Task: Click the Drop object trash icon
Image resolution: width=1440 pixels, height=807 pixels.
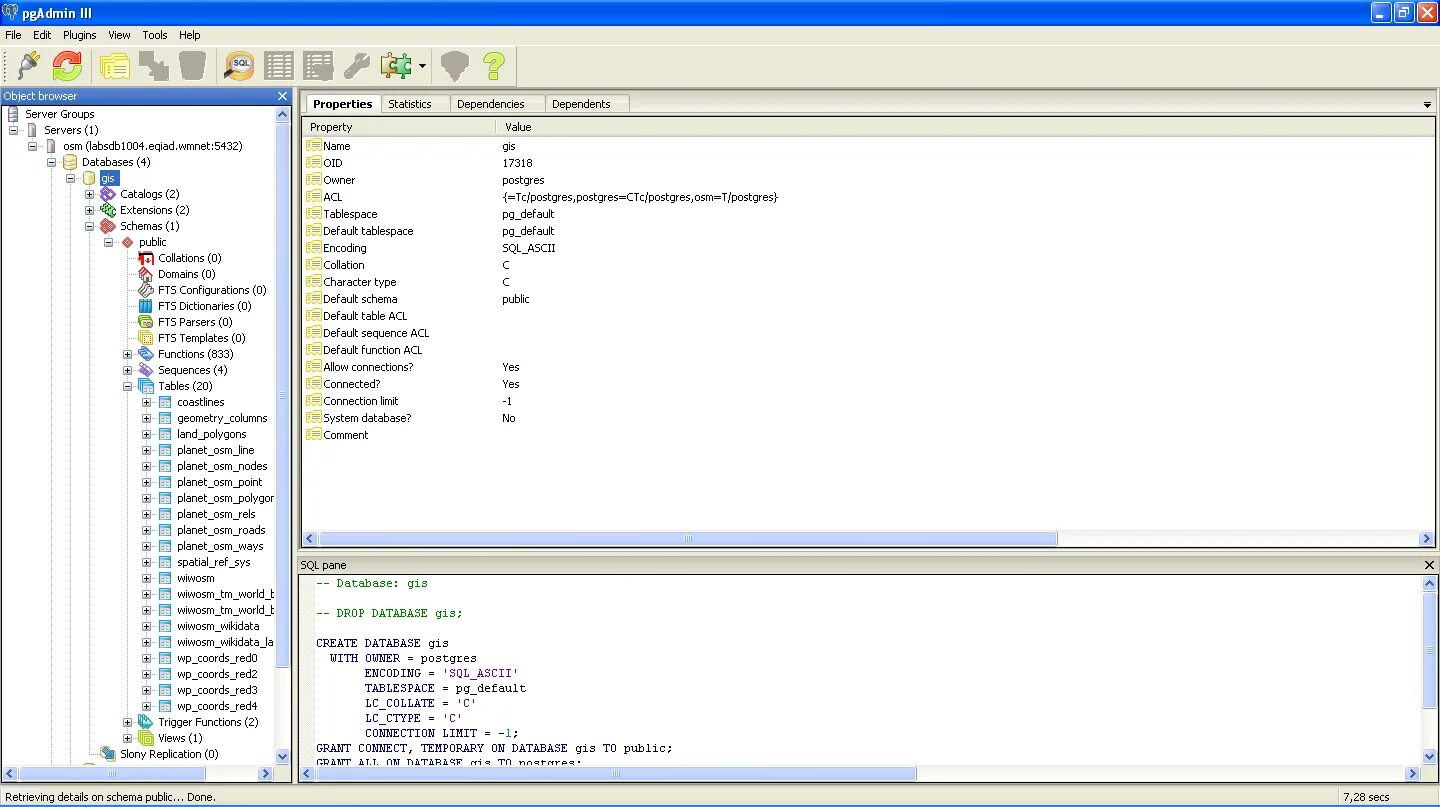Action: click(192, 67)
